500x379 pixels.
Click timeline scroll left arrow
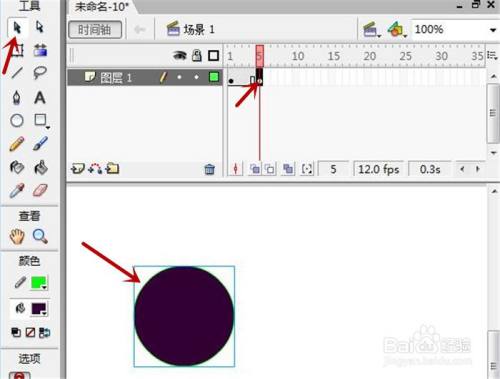tap(462, 169)
